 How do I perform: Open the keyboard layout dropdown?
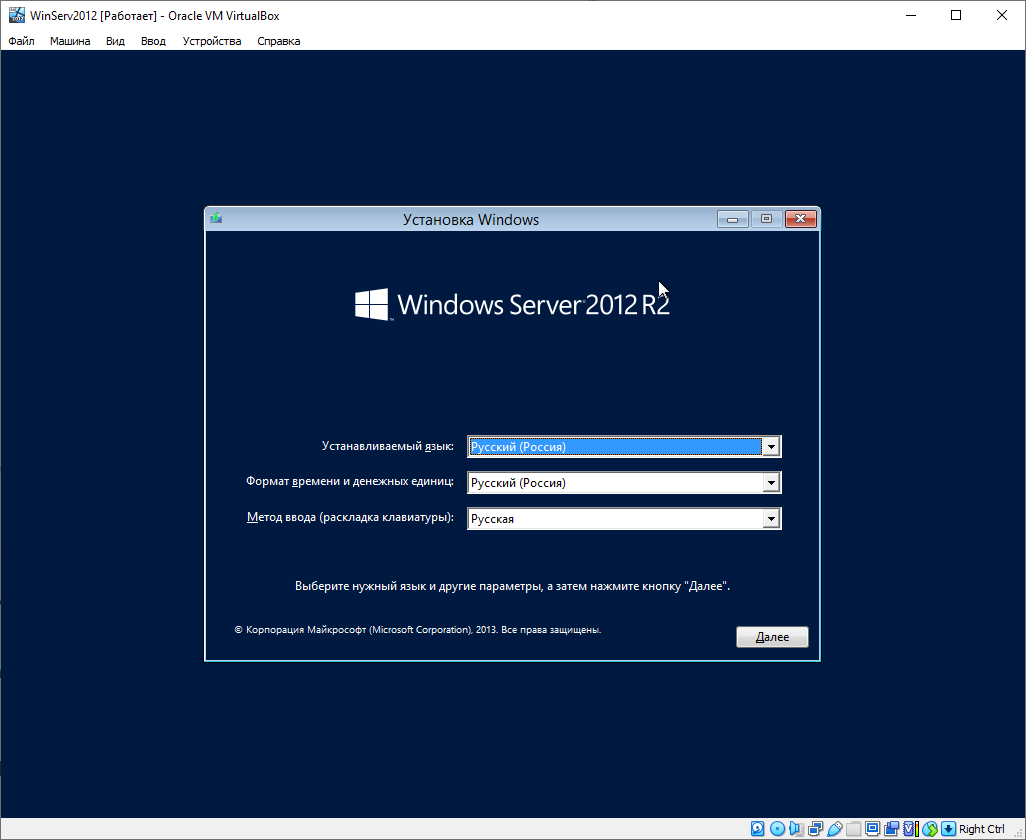tap(624, 519)
